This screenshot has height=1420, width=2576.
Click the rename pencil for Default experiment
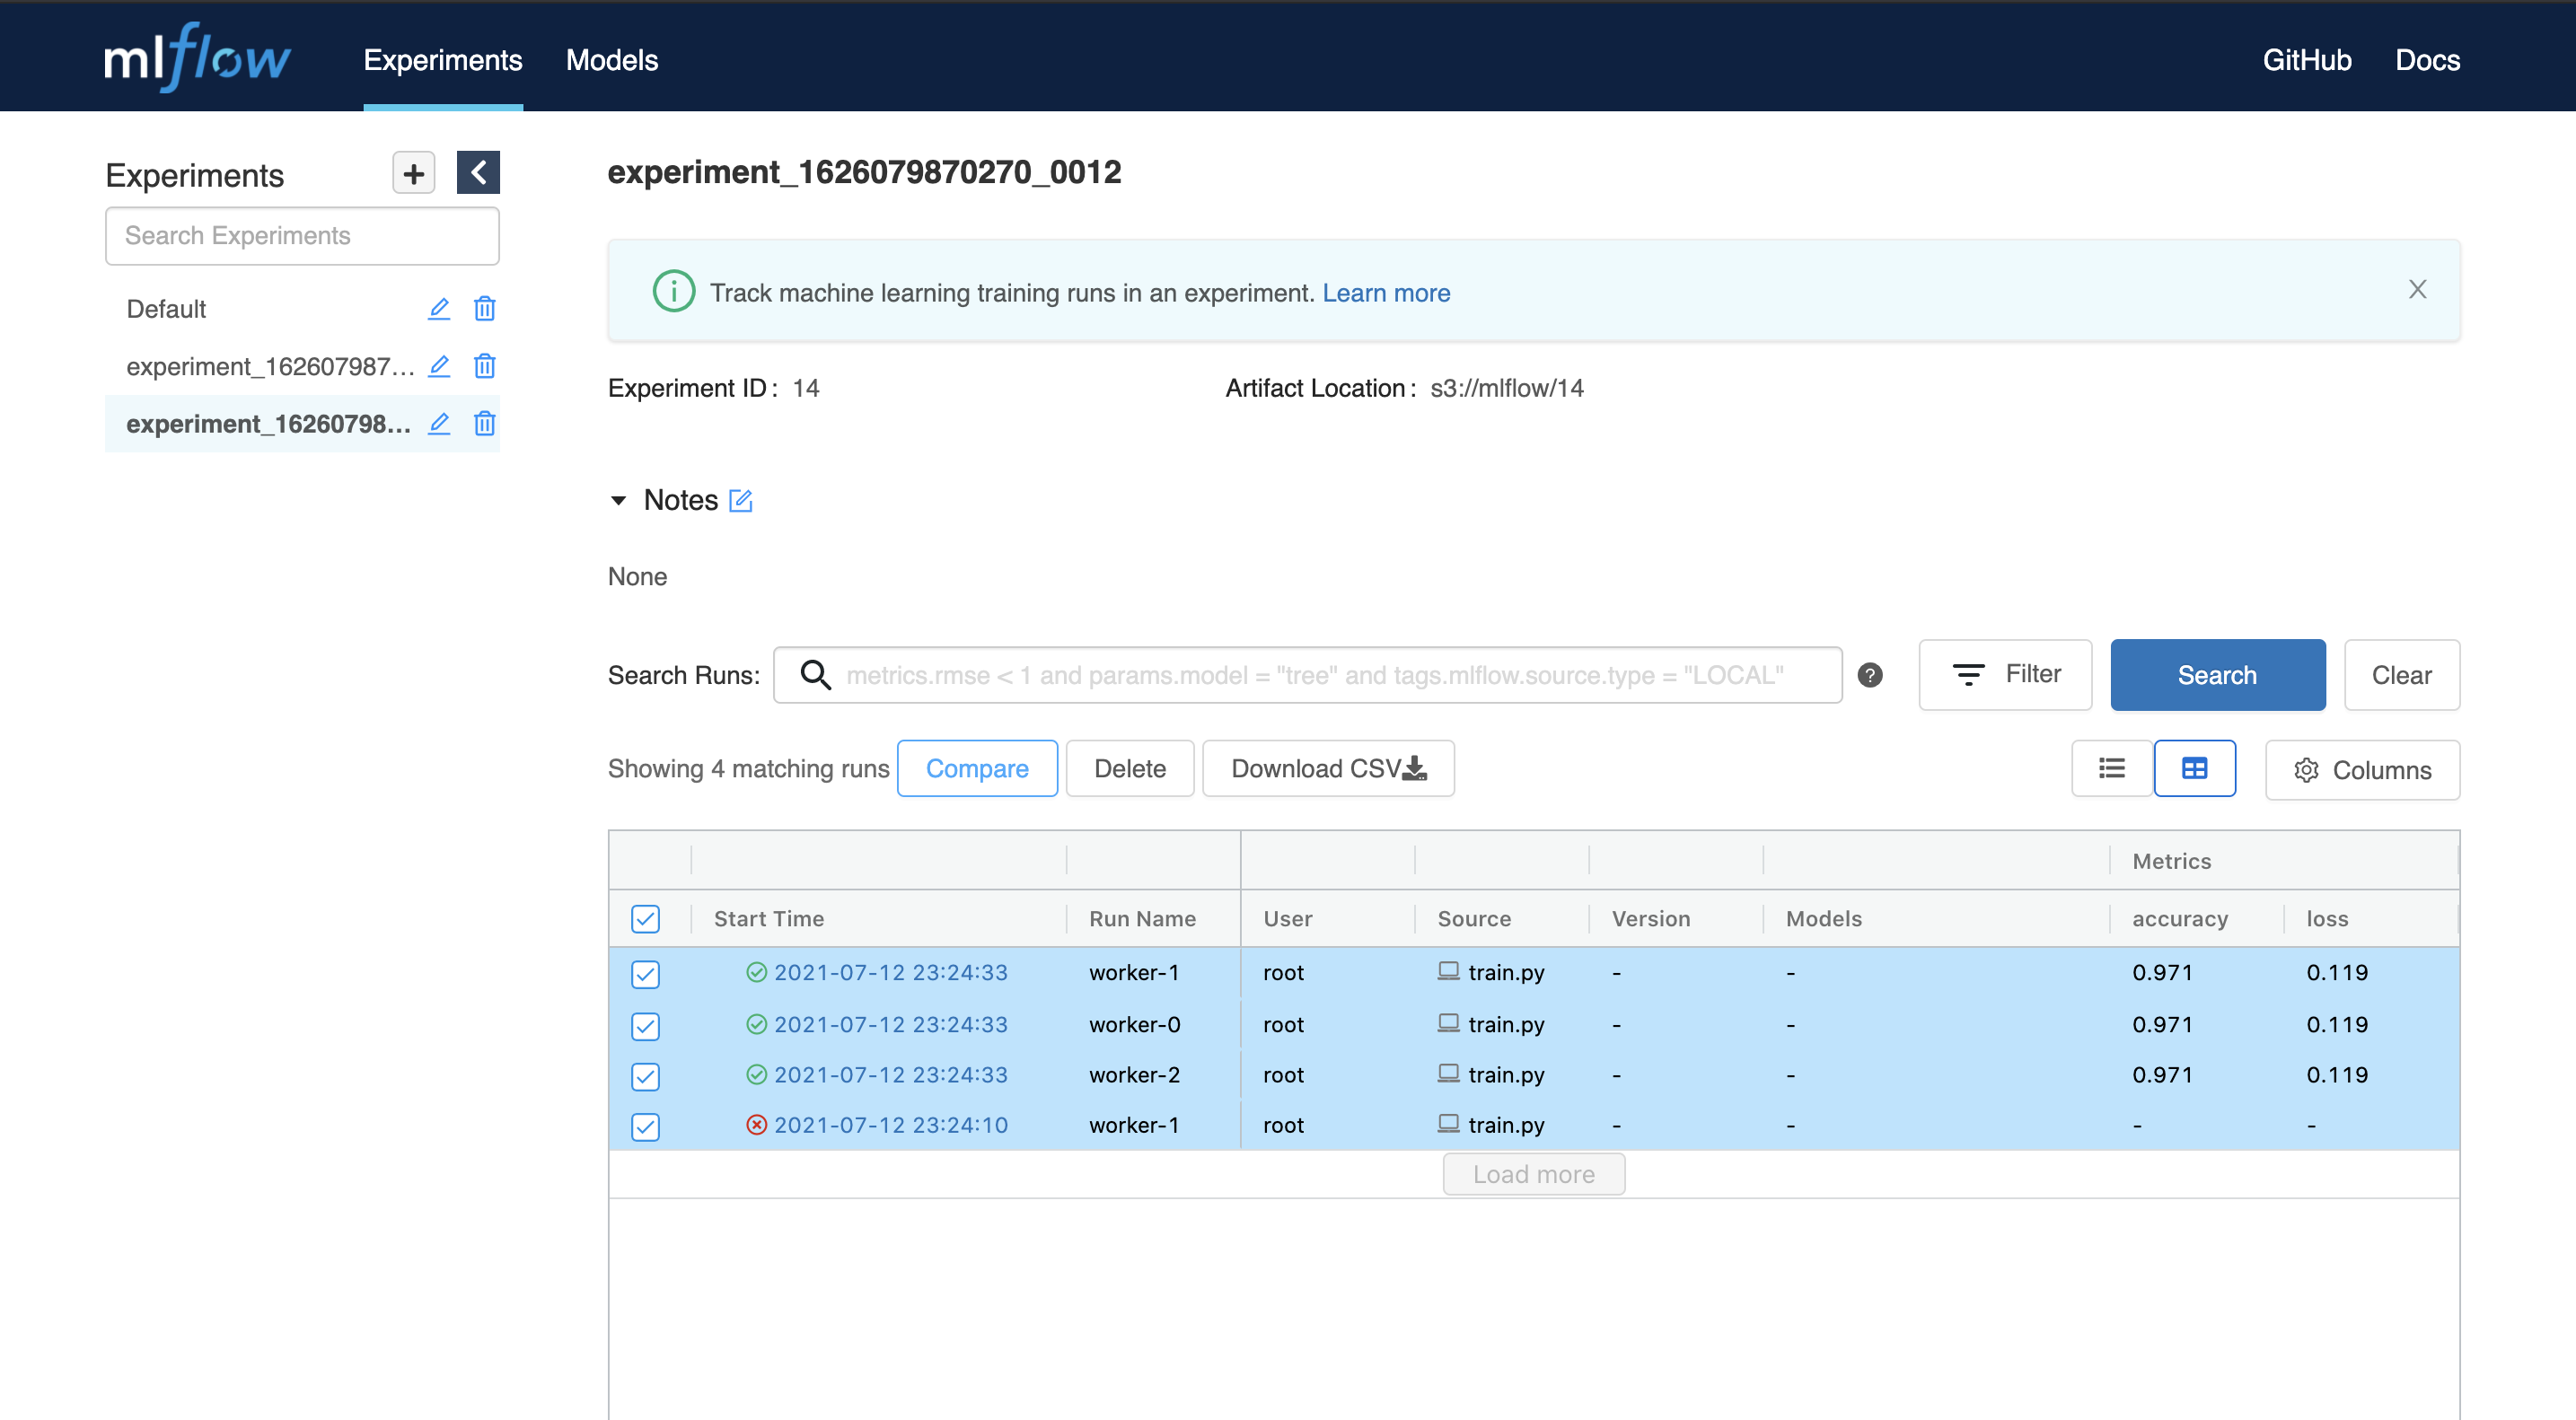pos(439,309)
